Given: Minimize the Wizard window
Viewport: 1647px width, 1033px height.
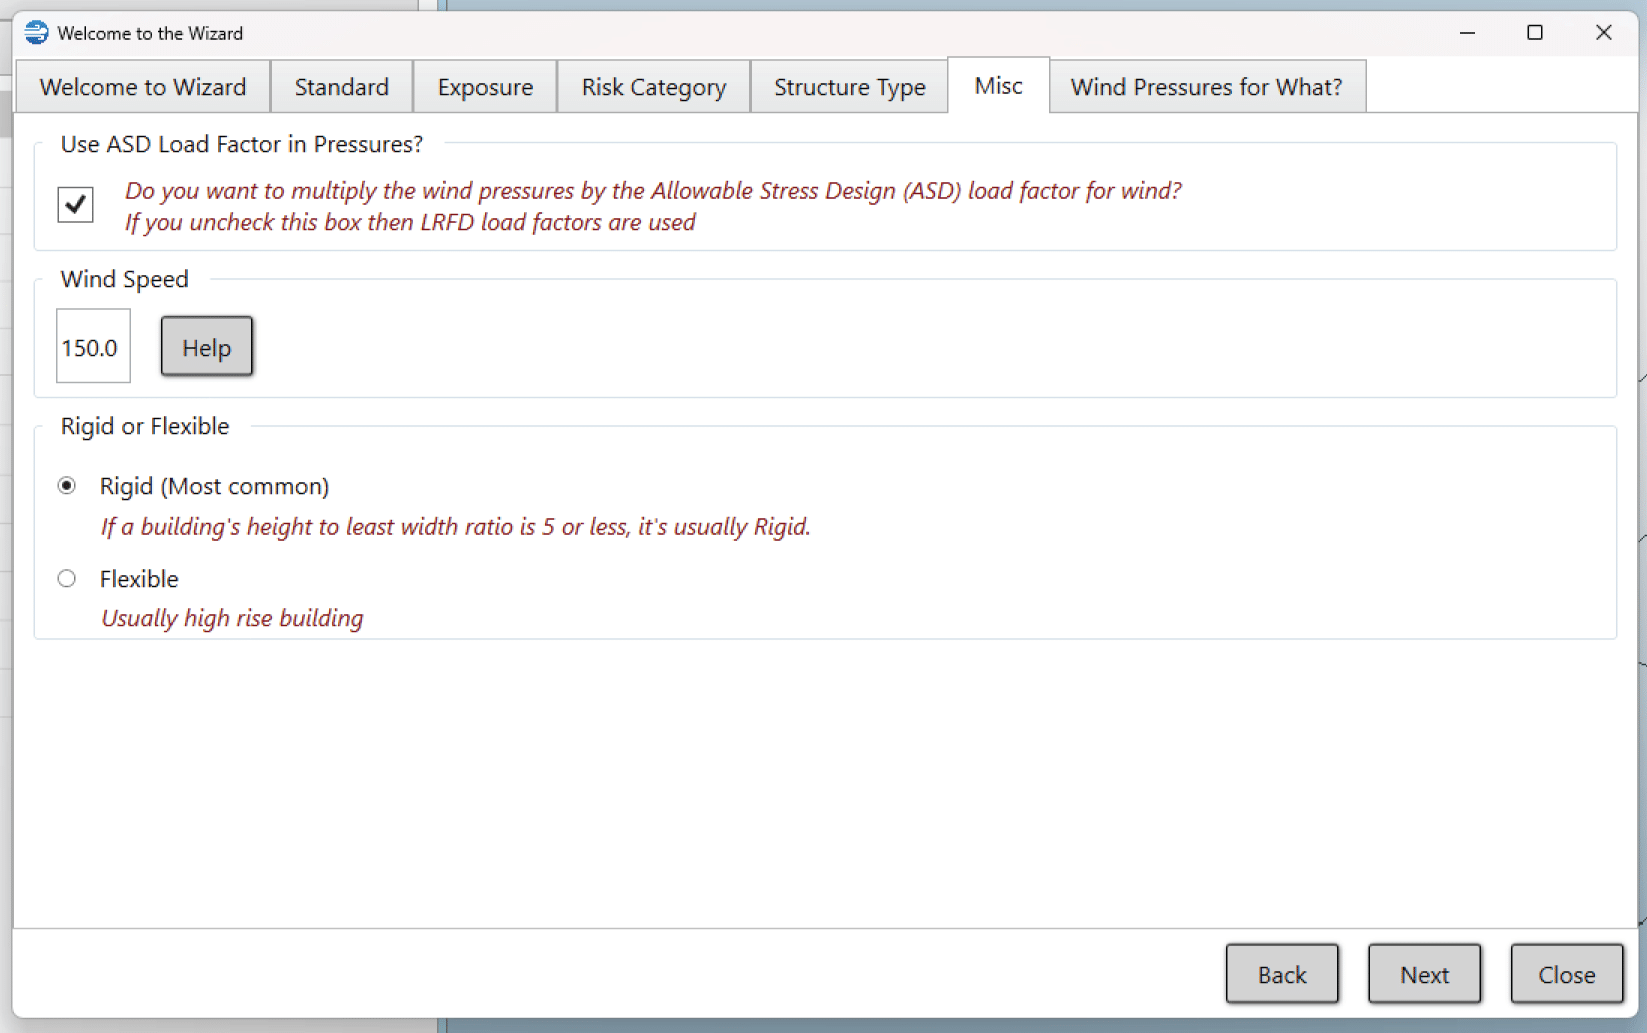Looking at the screenshot, I should (1467, 33).
